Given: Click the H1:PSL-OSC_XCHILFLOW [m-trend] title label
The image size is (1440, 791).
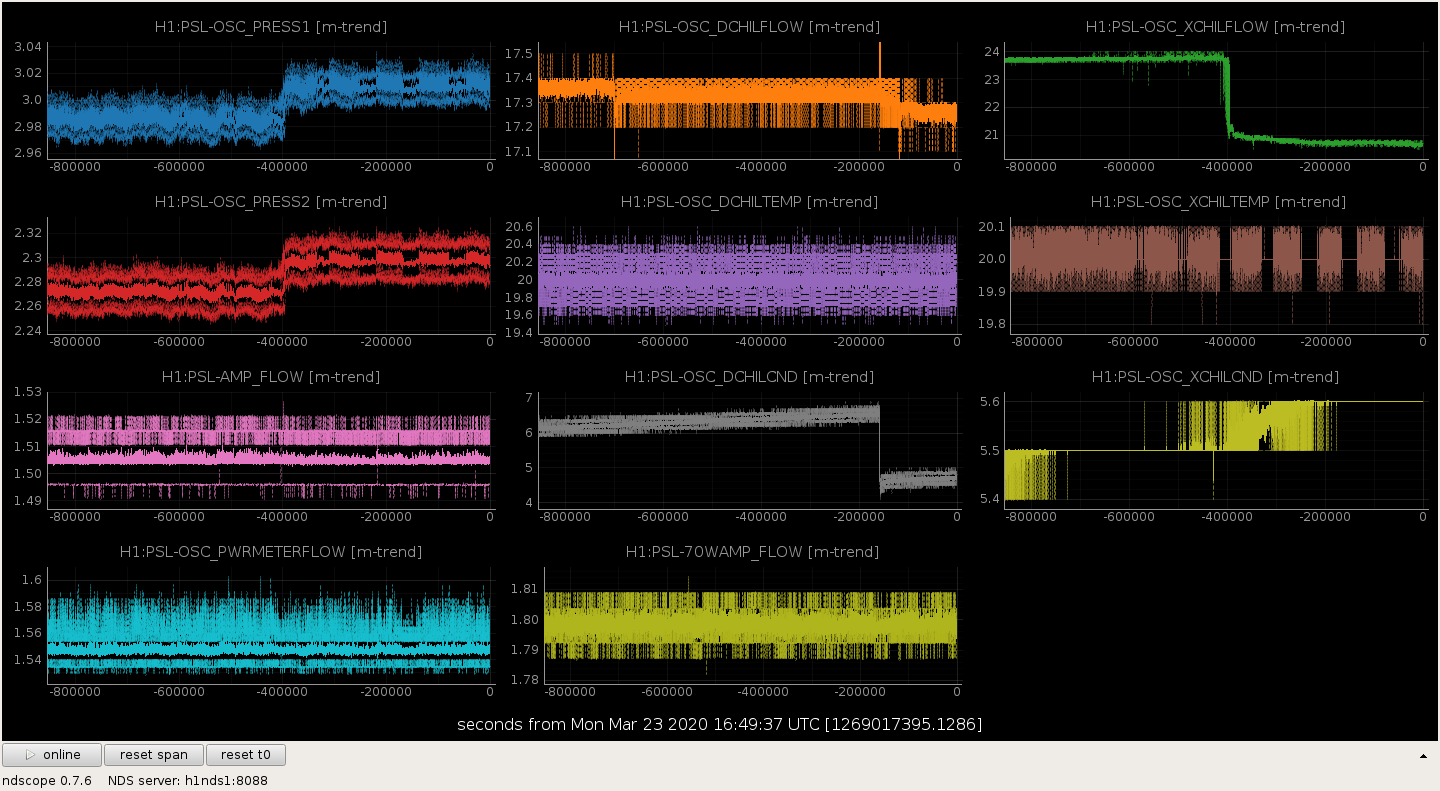Looking at the screenshot, I should tap(1215, 27).
